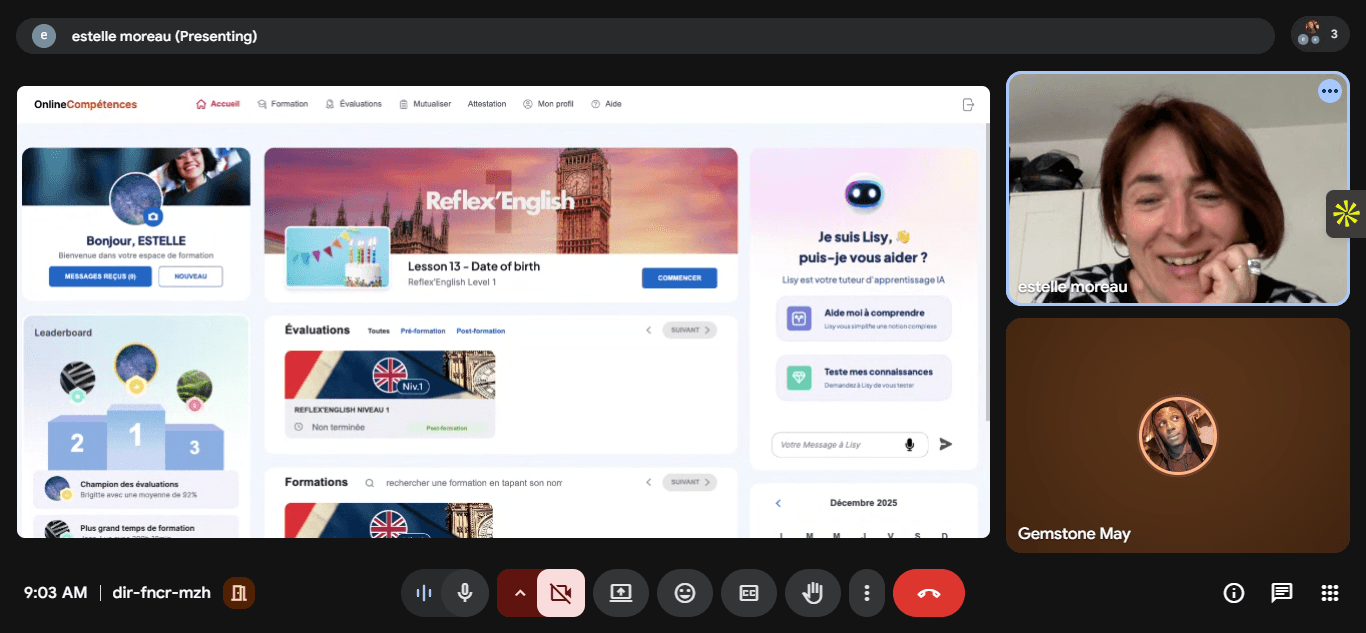1366x633 pixels.
Task: Open the Attestation menu item
Action: click(x=487, y=104)
